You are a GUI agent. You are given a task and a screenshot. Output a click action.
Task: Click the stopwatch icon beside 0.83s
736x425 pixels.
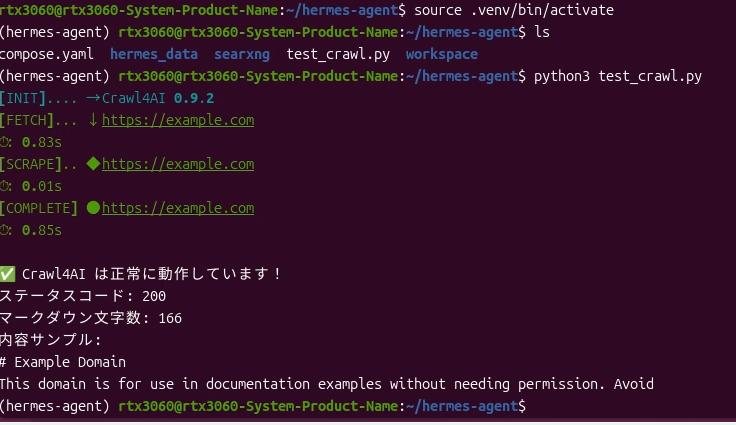6,142
